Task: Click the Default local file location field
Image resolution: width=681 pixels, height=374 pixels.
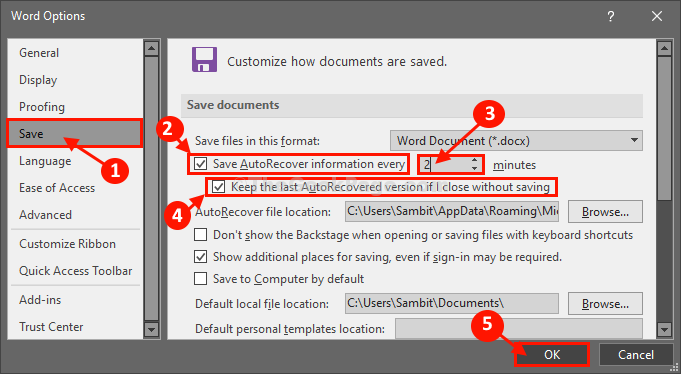Action: click(452, 303)
